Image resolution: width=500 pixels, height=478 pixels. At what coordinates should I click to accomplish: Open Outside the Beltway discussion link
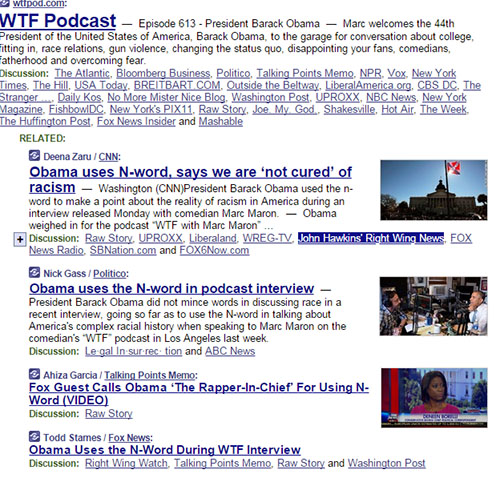273,85
